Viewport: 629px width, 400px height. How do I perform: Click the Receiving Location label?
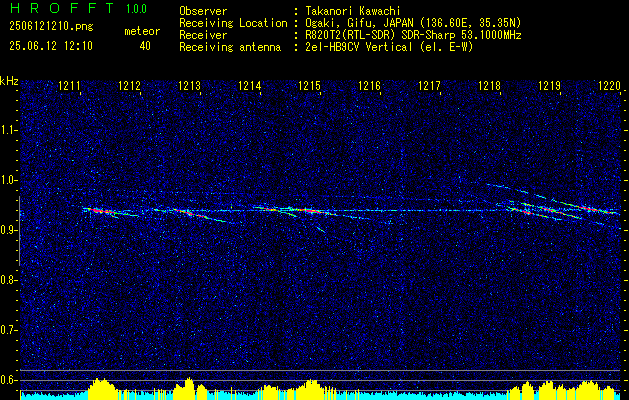pyautogui.click(x=233, y=23)
